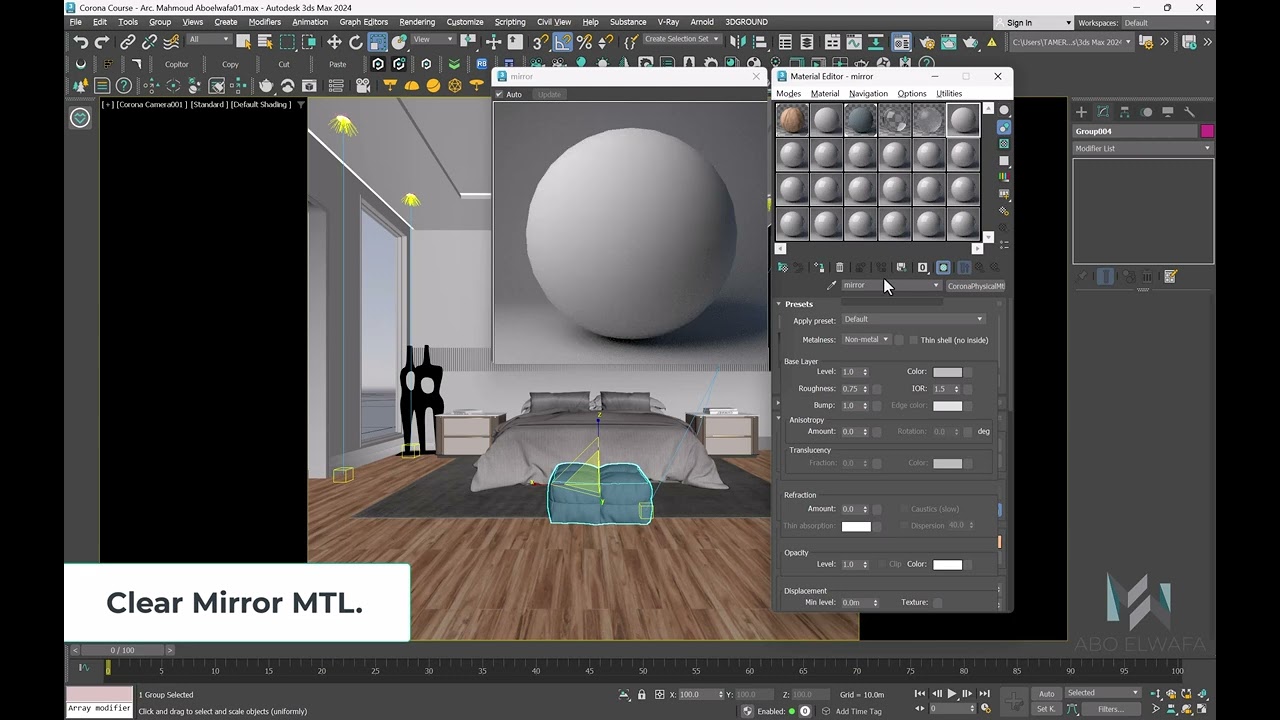
Task: Click the Set Key big key icon
Action: pyautogui.click(x=1013, y=701)
